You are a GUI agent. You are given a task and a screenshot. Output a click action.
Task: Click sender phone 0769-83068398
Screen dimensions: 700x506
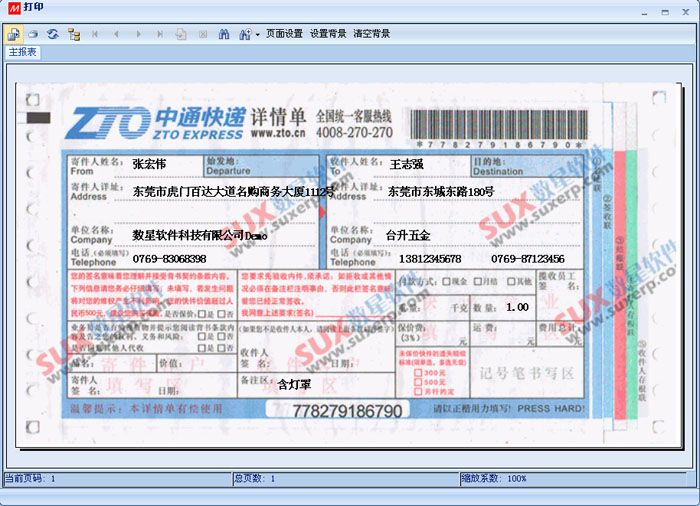169,259
